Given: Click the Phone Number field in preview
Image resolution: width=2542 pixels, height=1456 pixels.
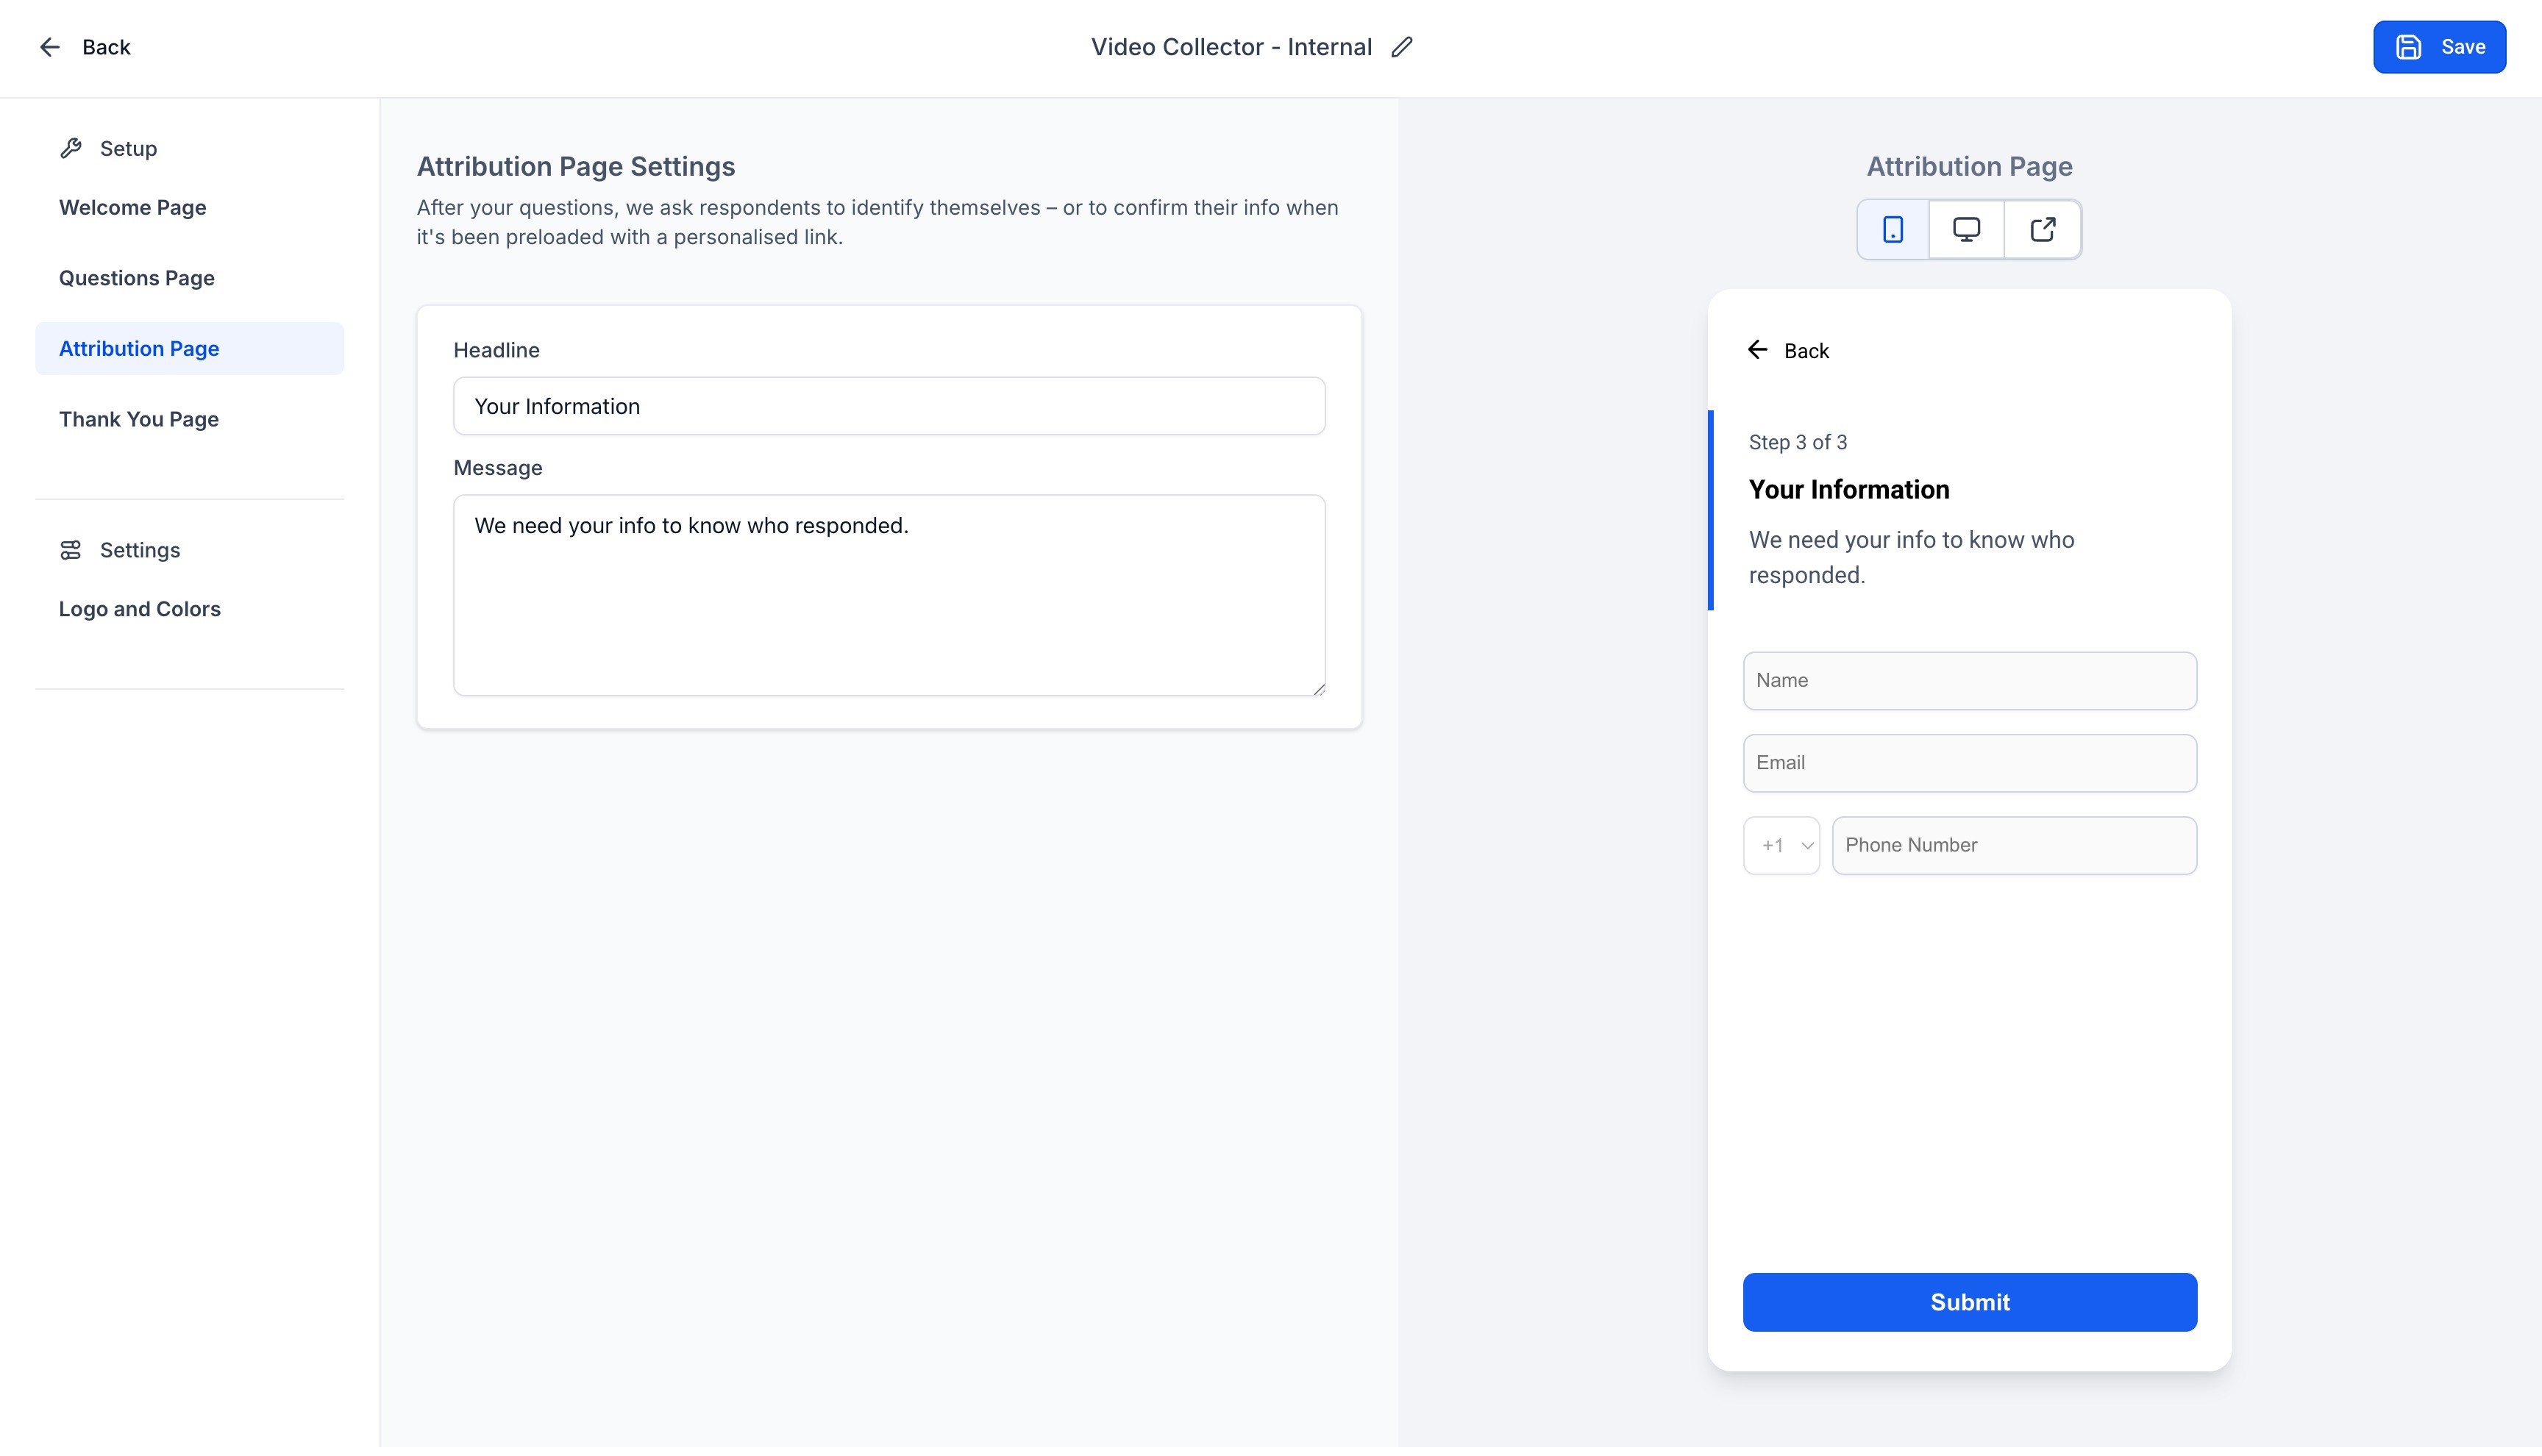Looking at the screenshot, I should [2013, 846].
